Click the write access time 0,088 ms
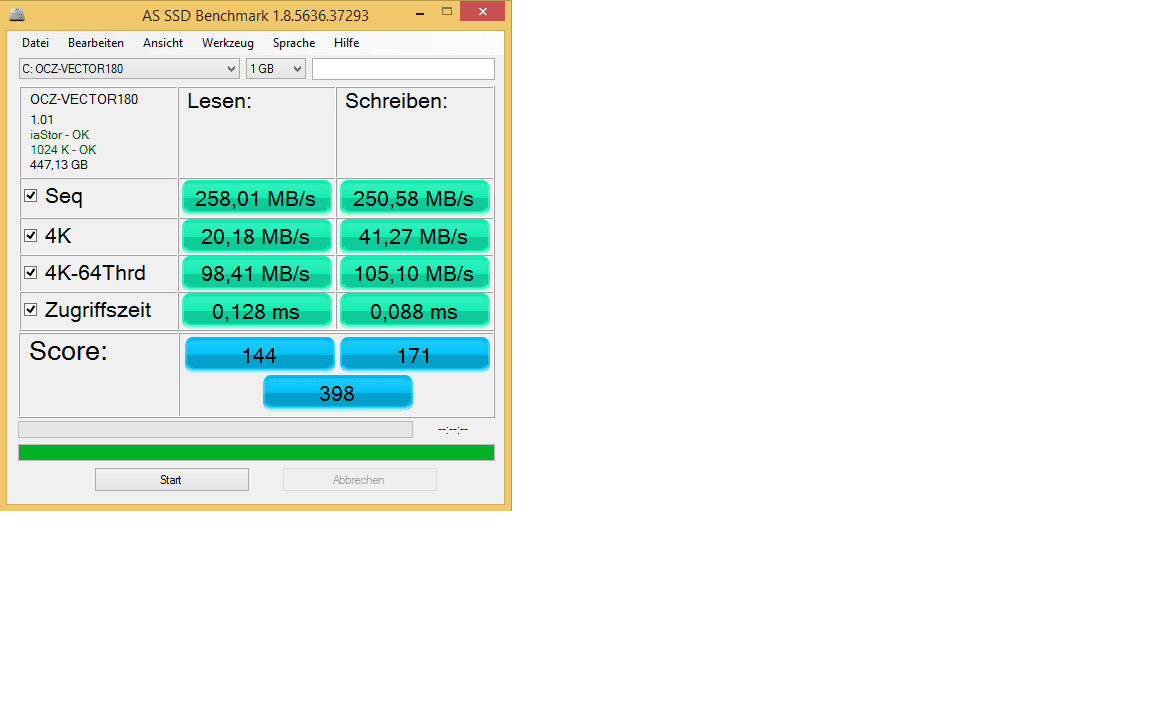The width and height of the screenshot is (1152, 720). [x=414, y=311]
